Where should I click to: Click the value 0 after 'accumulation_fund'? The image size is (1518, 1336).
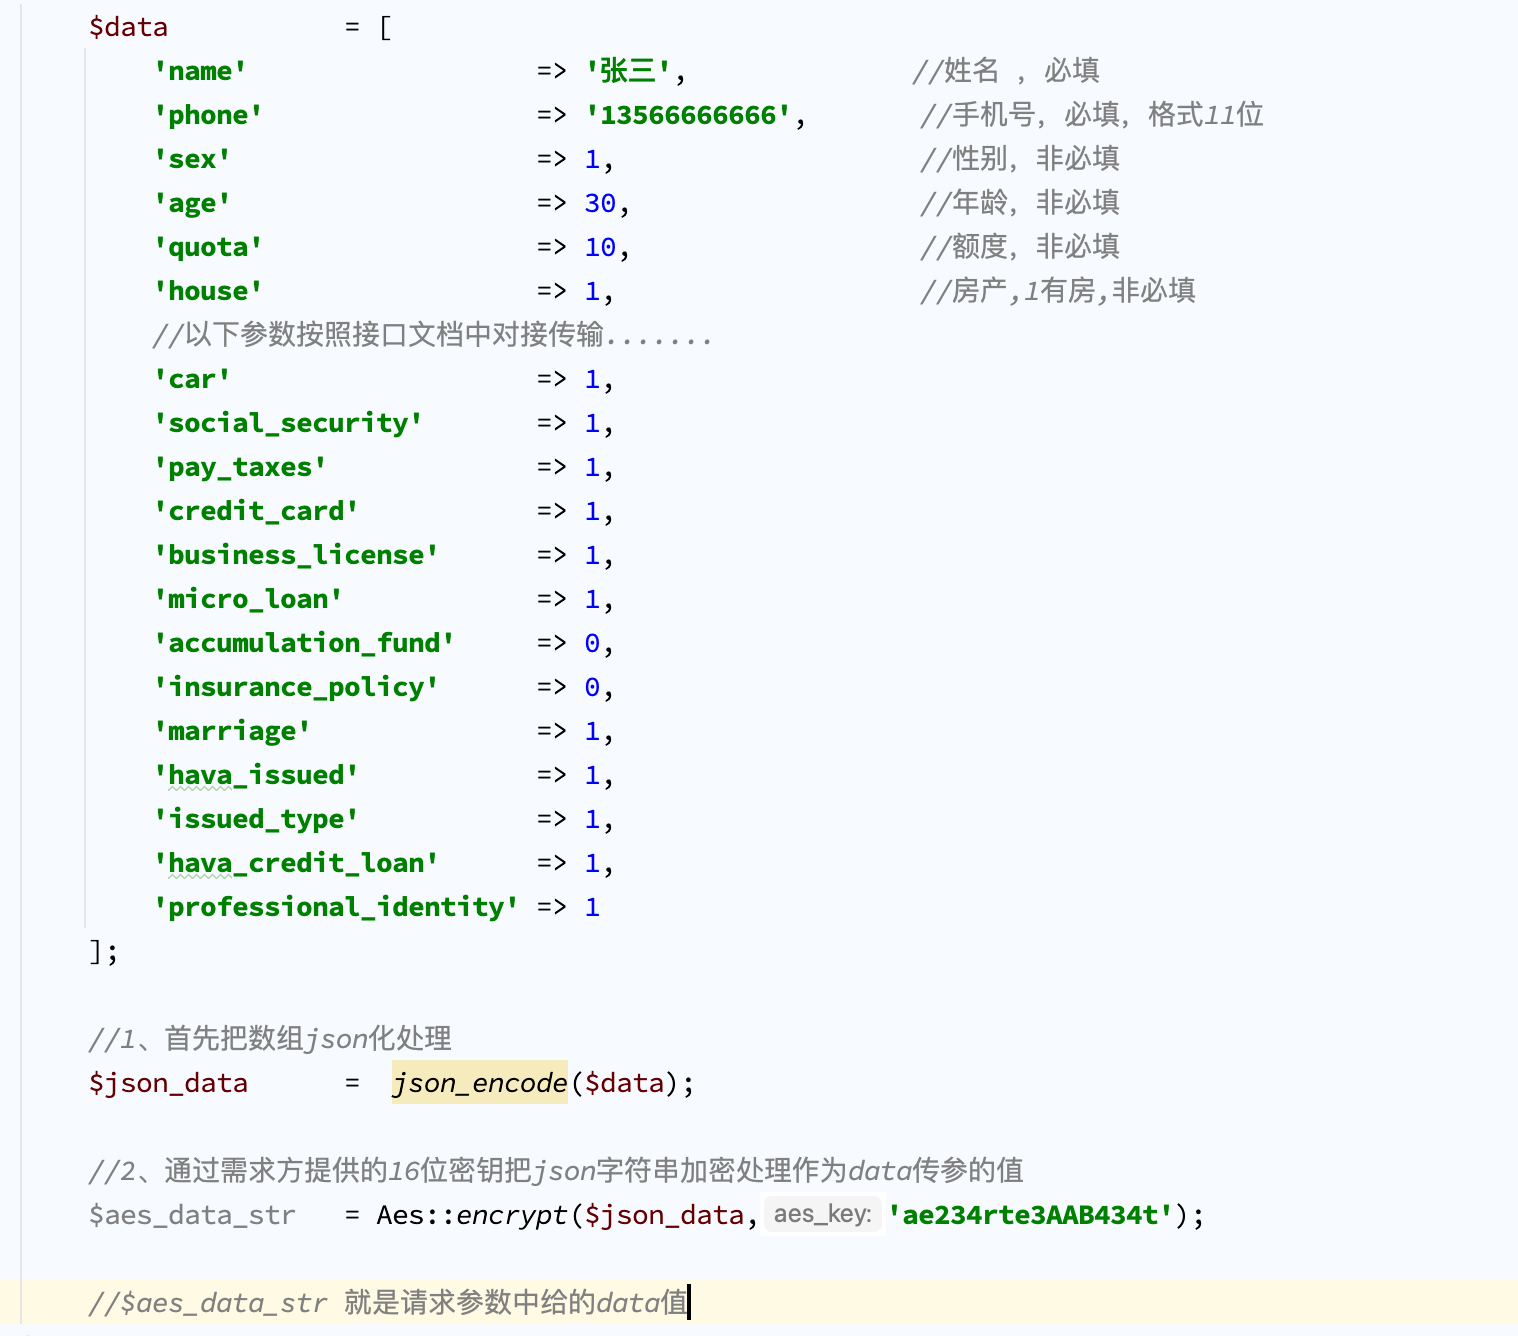(x=592, y=643)
